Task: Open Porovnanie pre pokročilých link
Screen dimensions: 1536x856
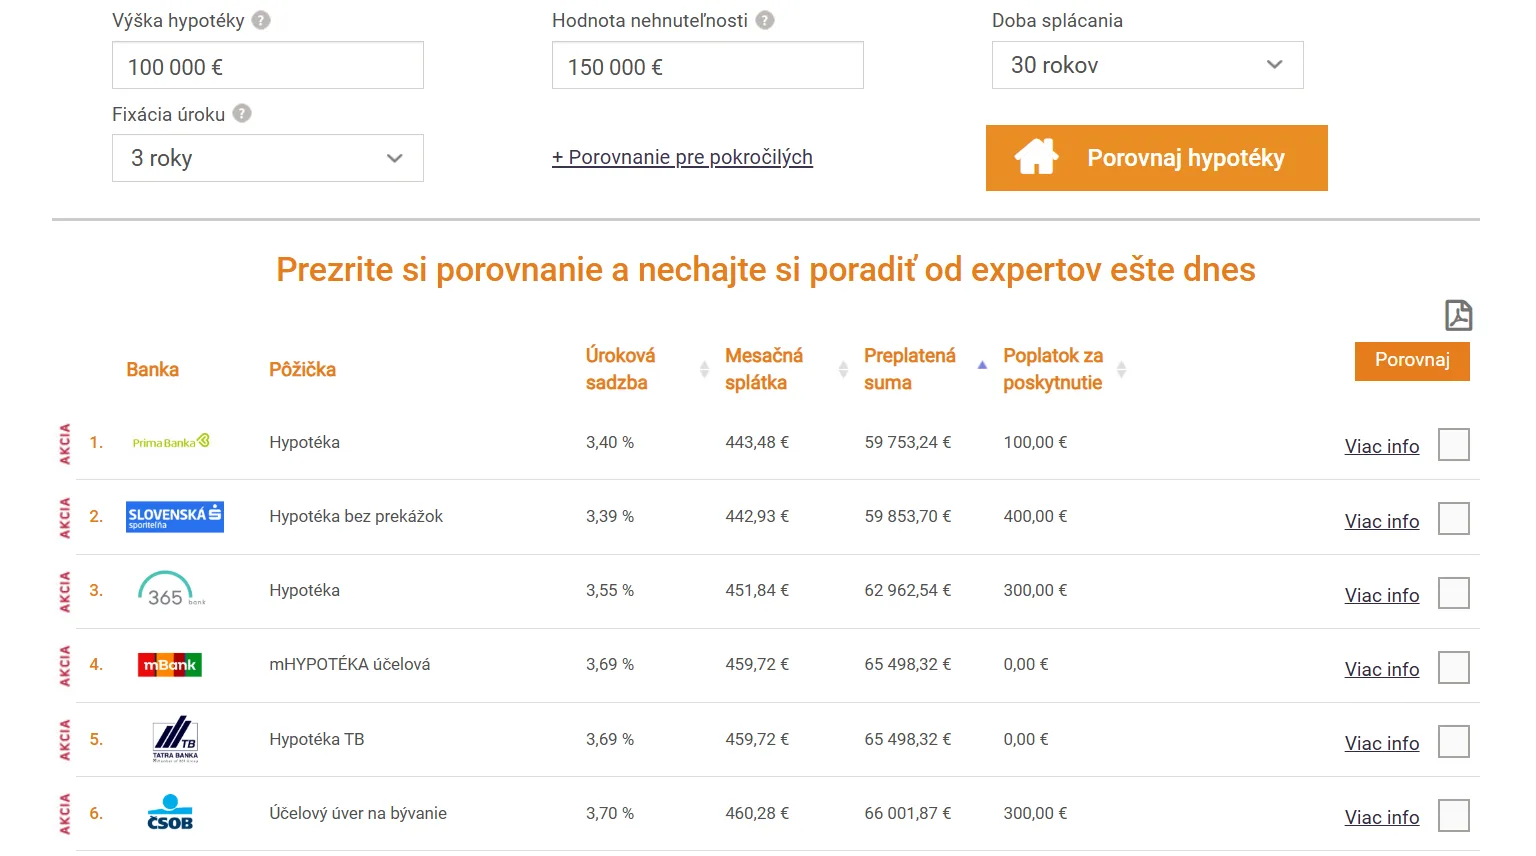Action: tap(682, 157)
